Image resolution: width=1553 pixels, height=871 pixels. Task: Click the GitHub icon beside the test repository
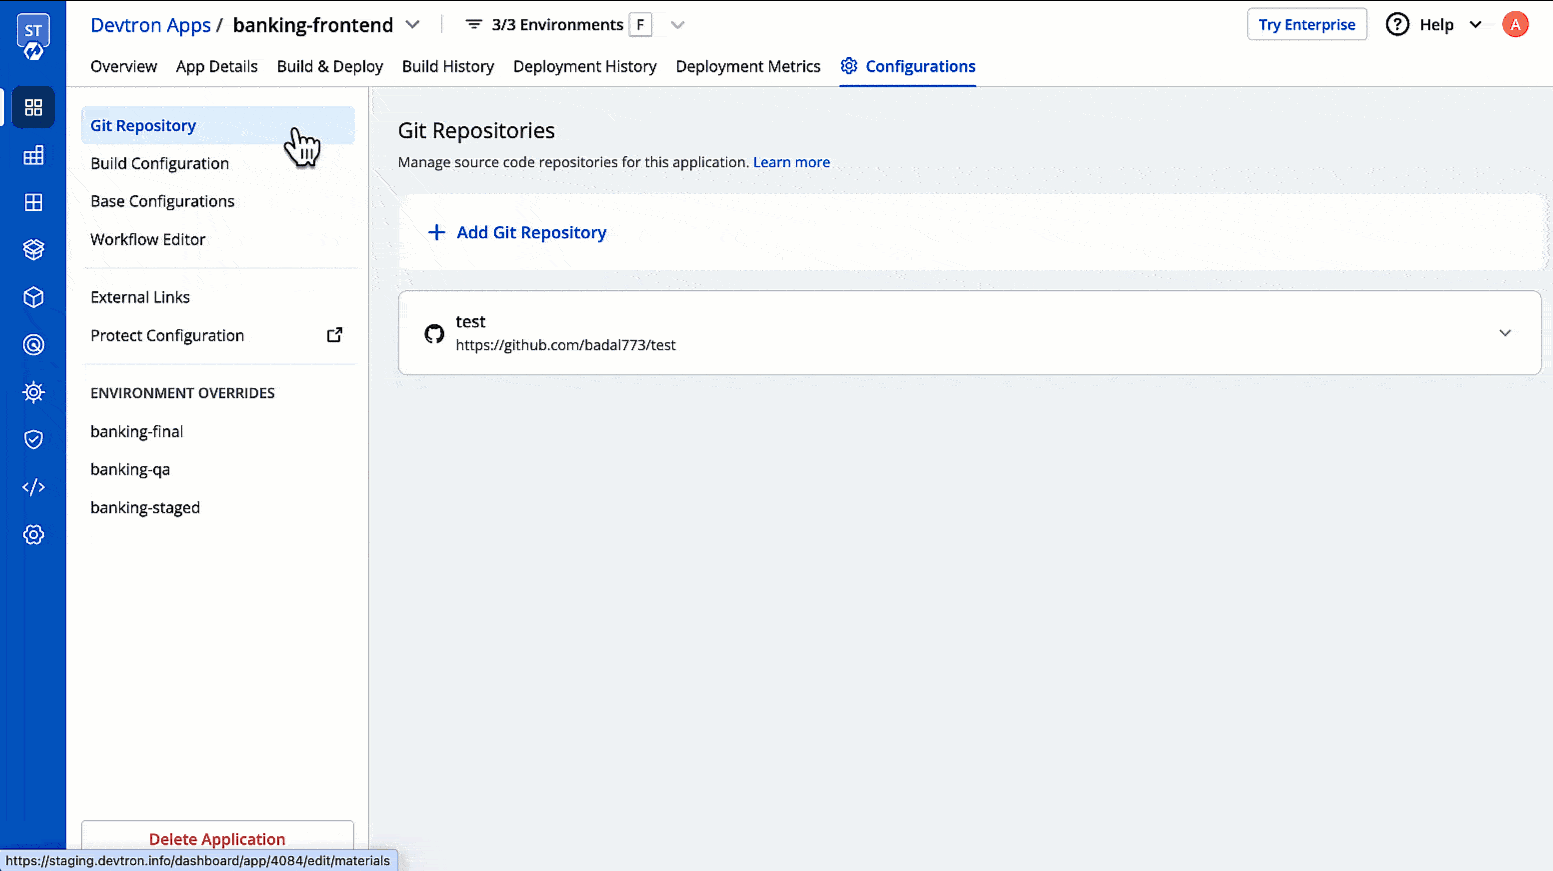434,333
